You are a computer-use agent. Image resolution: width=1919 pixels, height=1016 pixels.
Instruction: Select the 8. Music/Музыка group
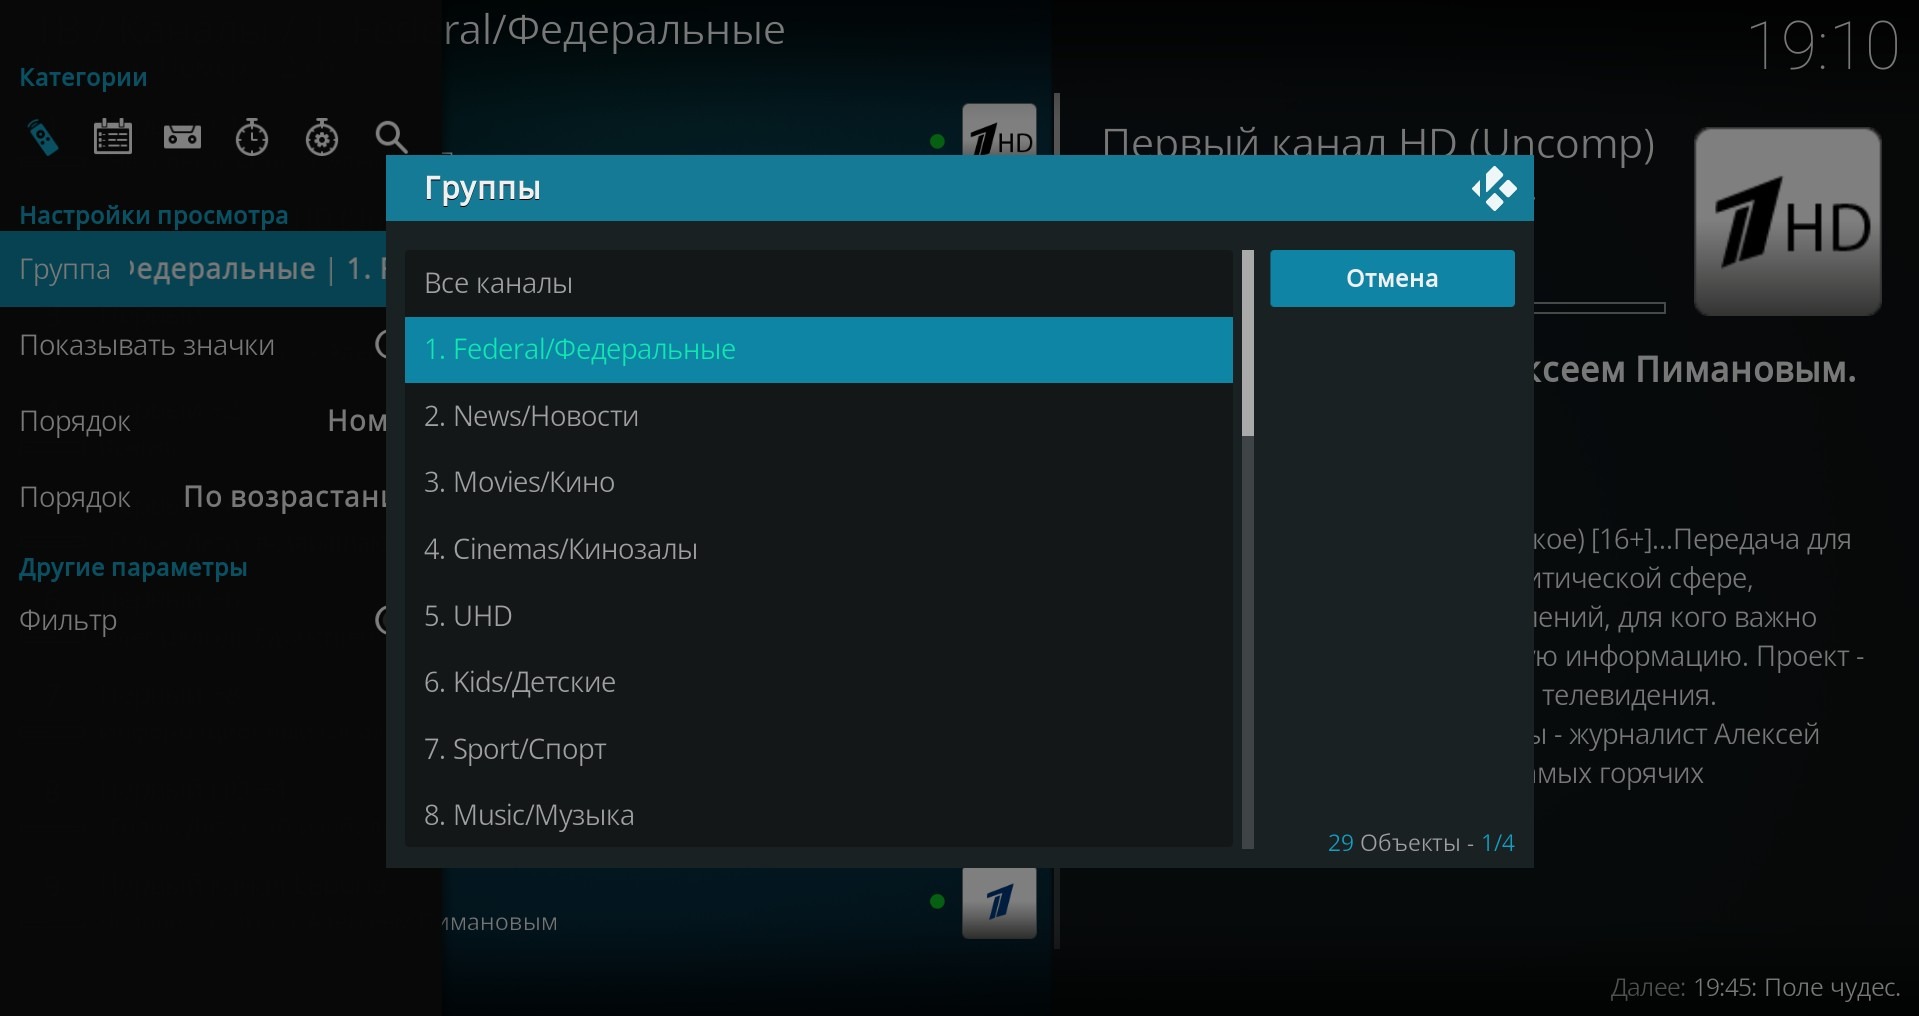(x=818, y=815)
